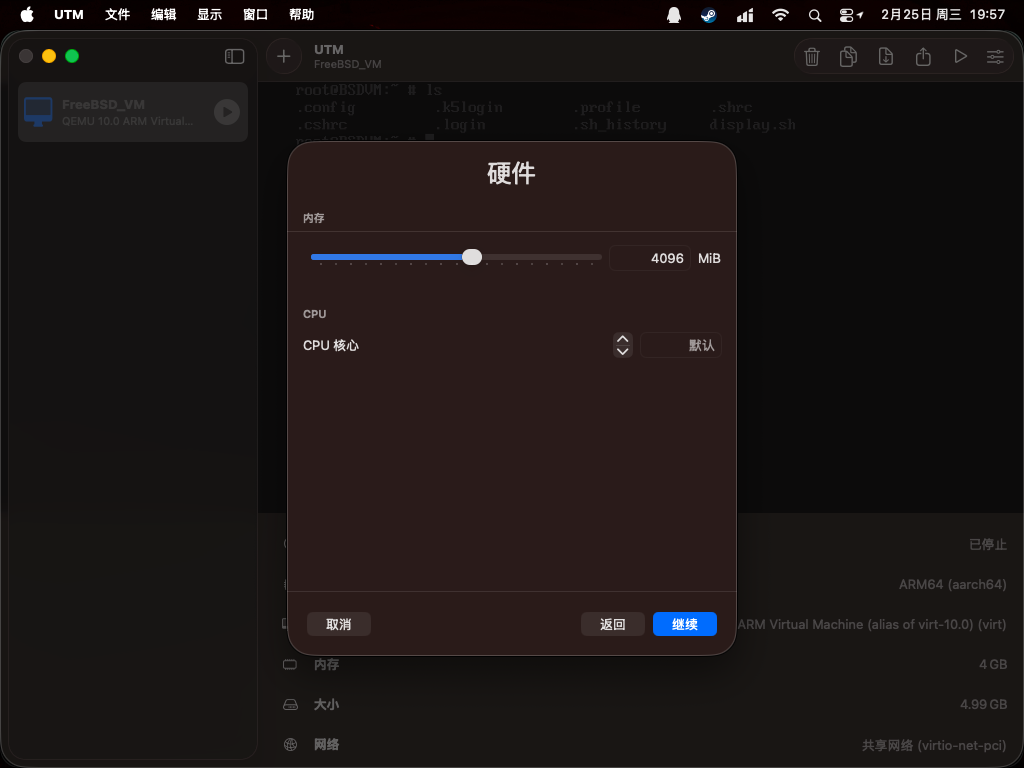Adjust the memory slider handle
This screenshot has height=768, width=1024.
(x=472, y=257)
